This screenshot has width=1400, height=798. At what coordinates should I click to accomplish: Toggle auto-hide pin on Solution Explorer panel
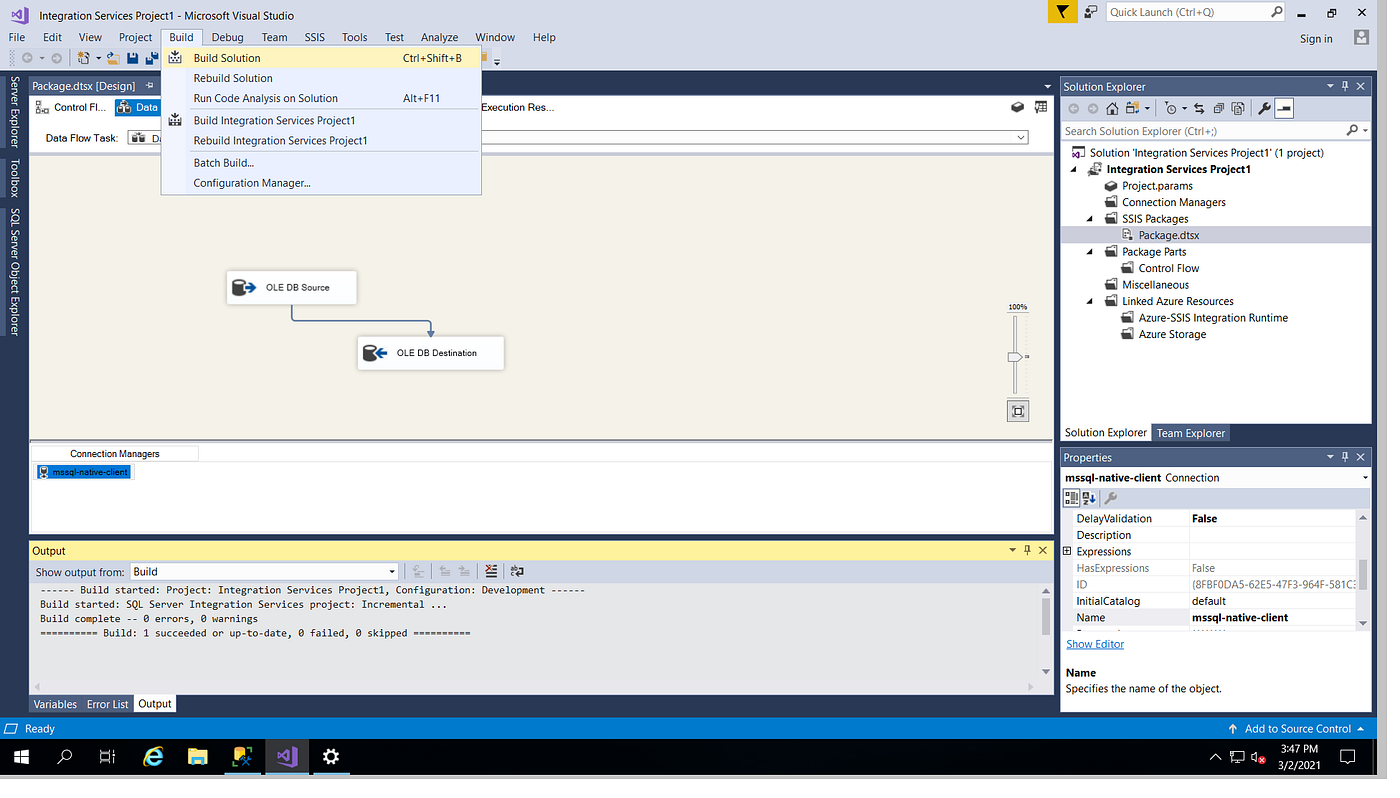1345,86
